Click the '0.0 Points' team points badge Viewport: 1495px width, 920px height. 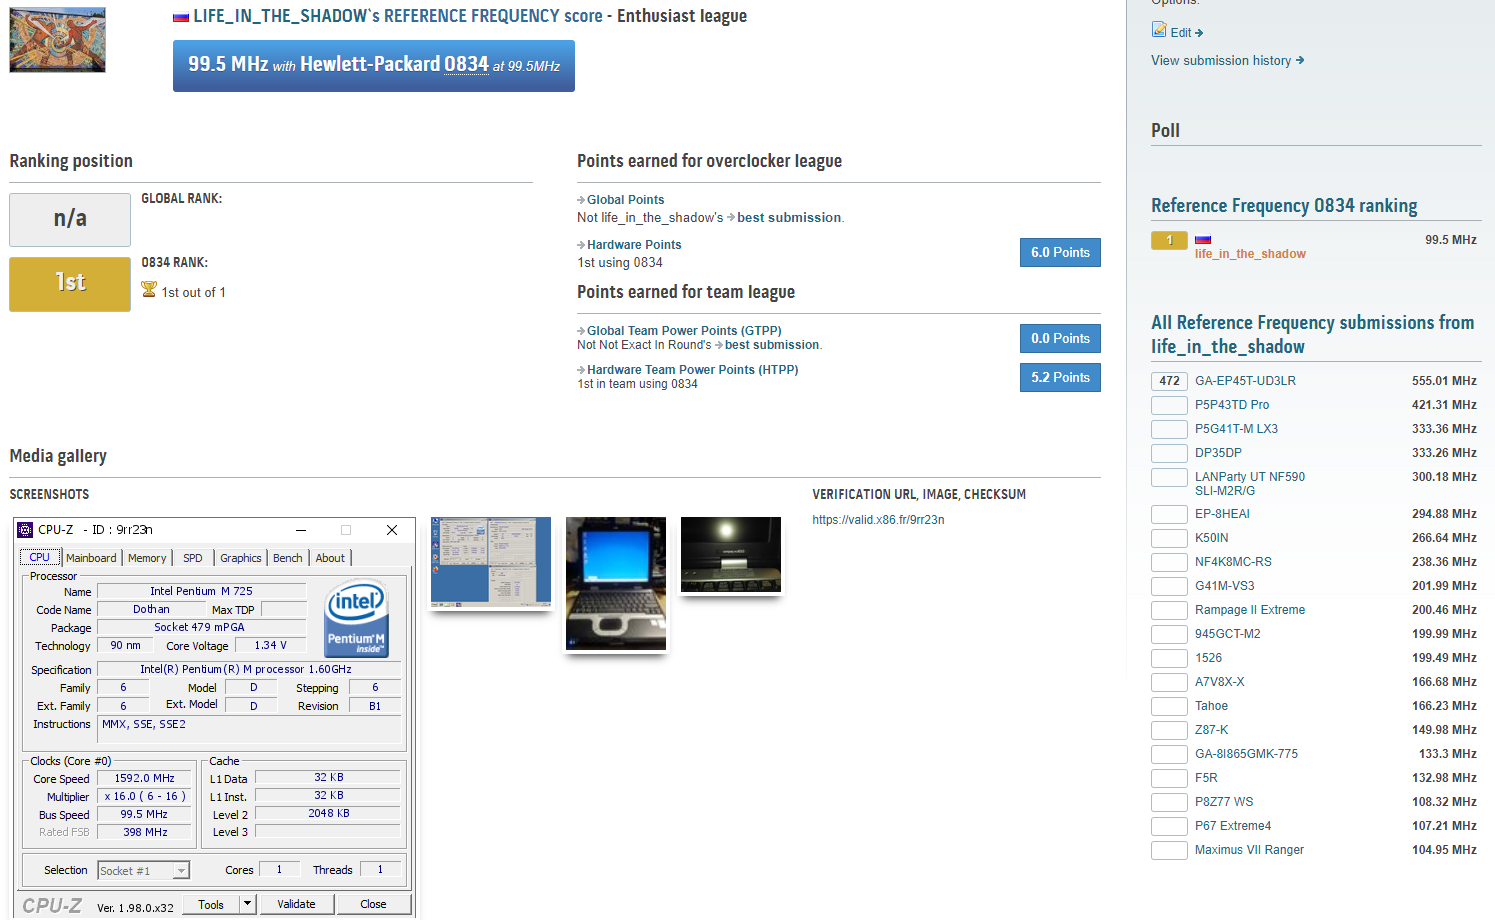[1060, 338]
